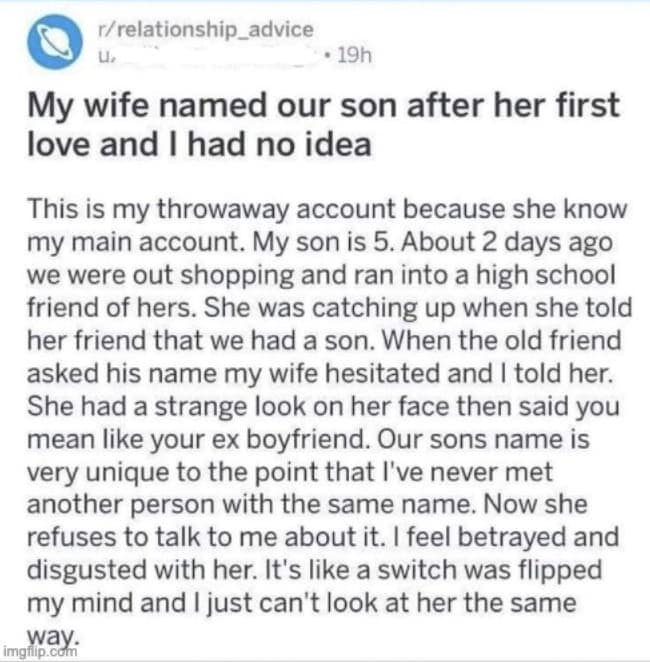This screenshot has width=650, height=662.
Task: Click the line starting "another person with the same name"
Action: click(x=306, y=505)
